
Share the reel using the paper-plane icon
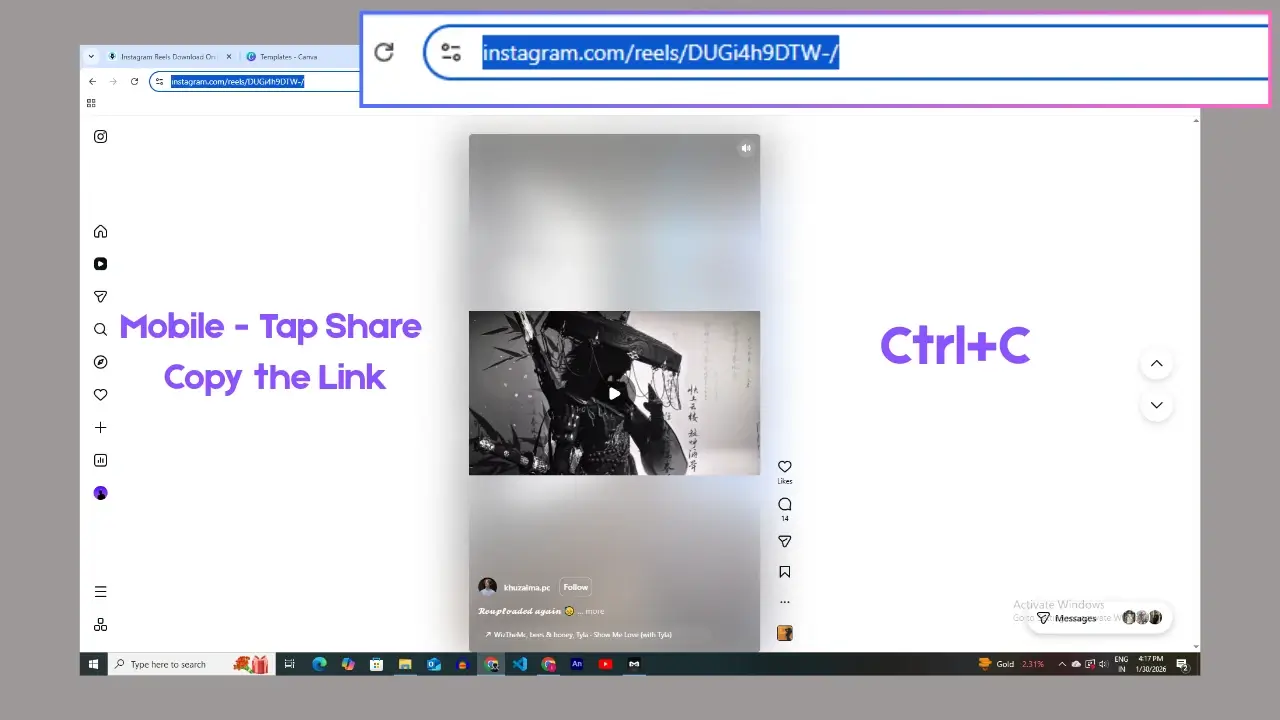(x=785, y=541)
